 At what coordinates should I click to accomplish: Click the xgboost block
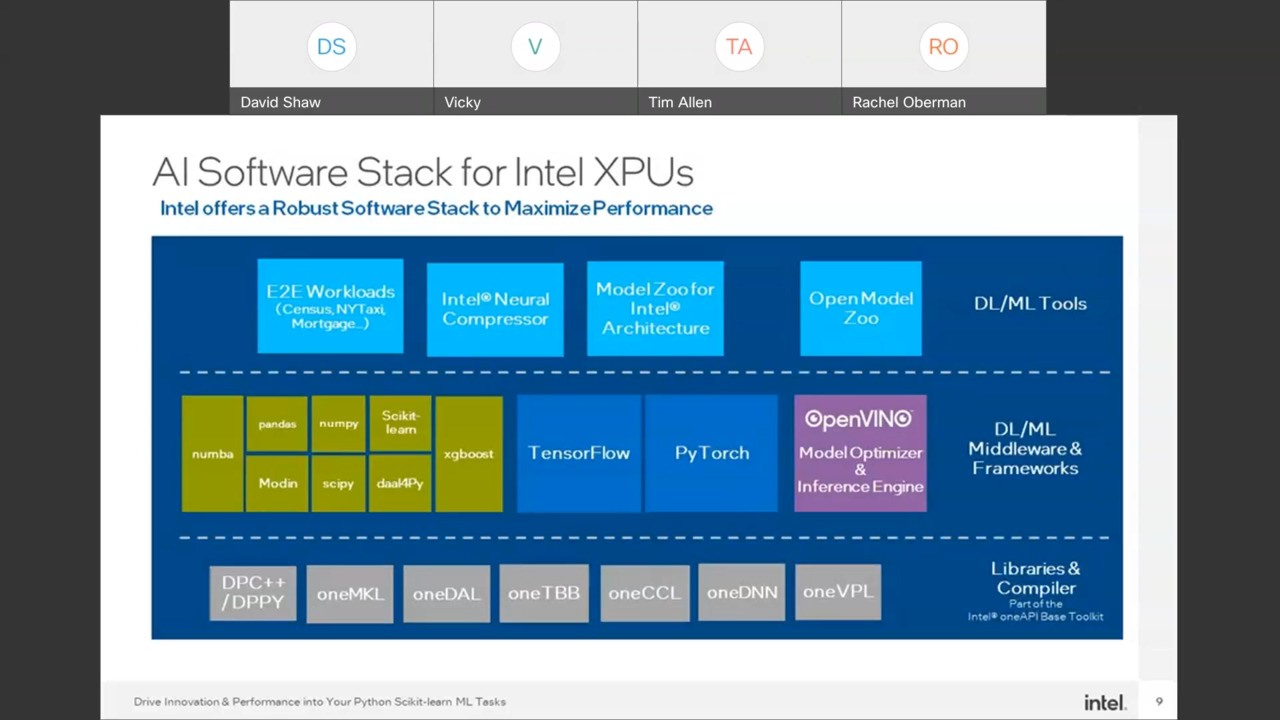[469, 454]
